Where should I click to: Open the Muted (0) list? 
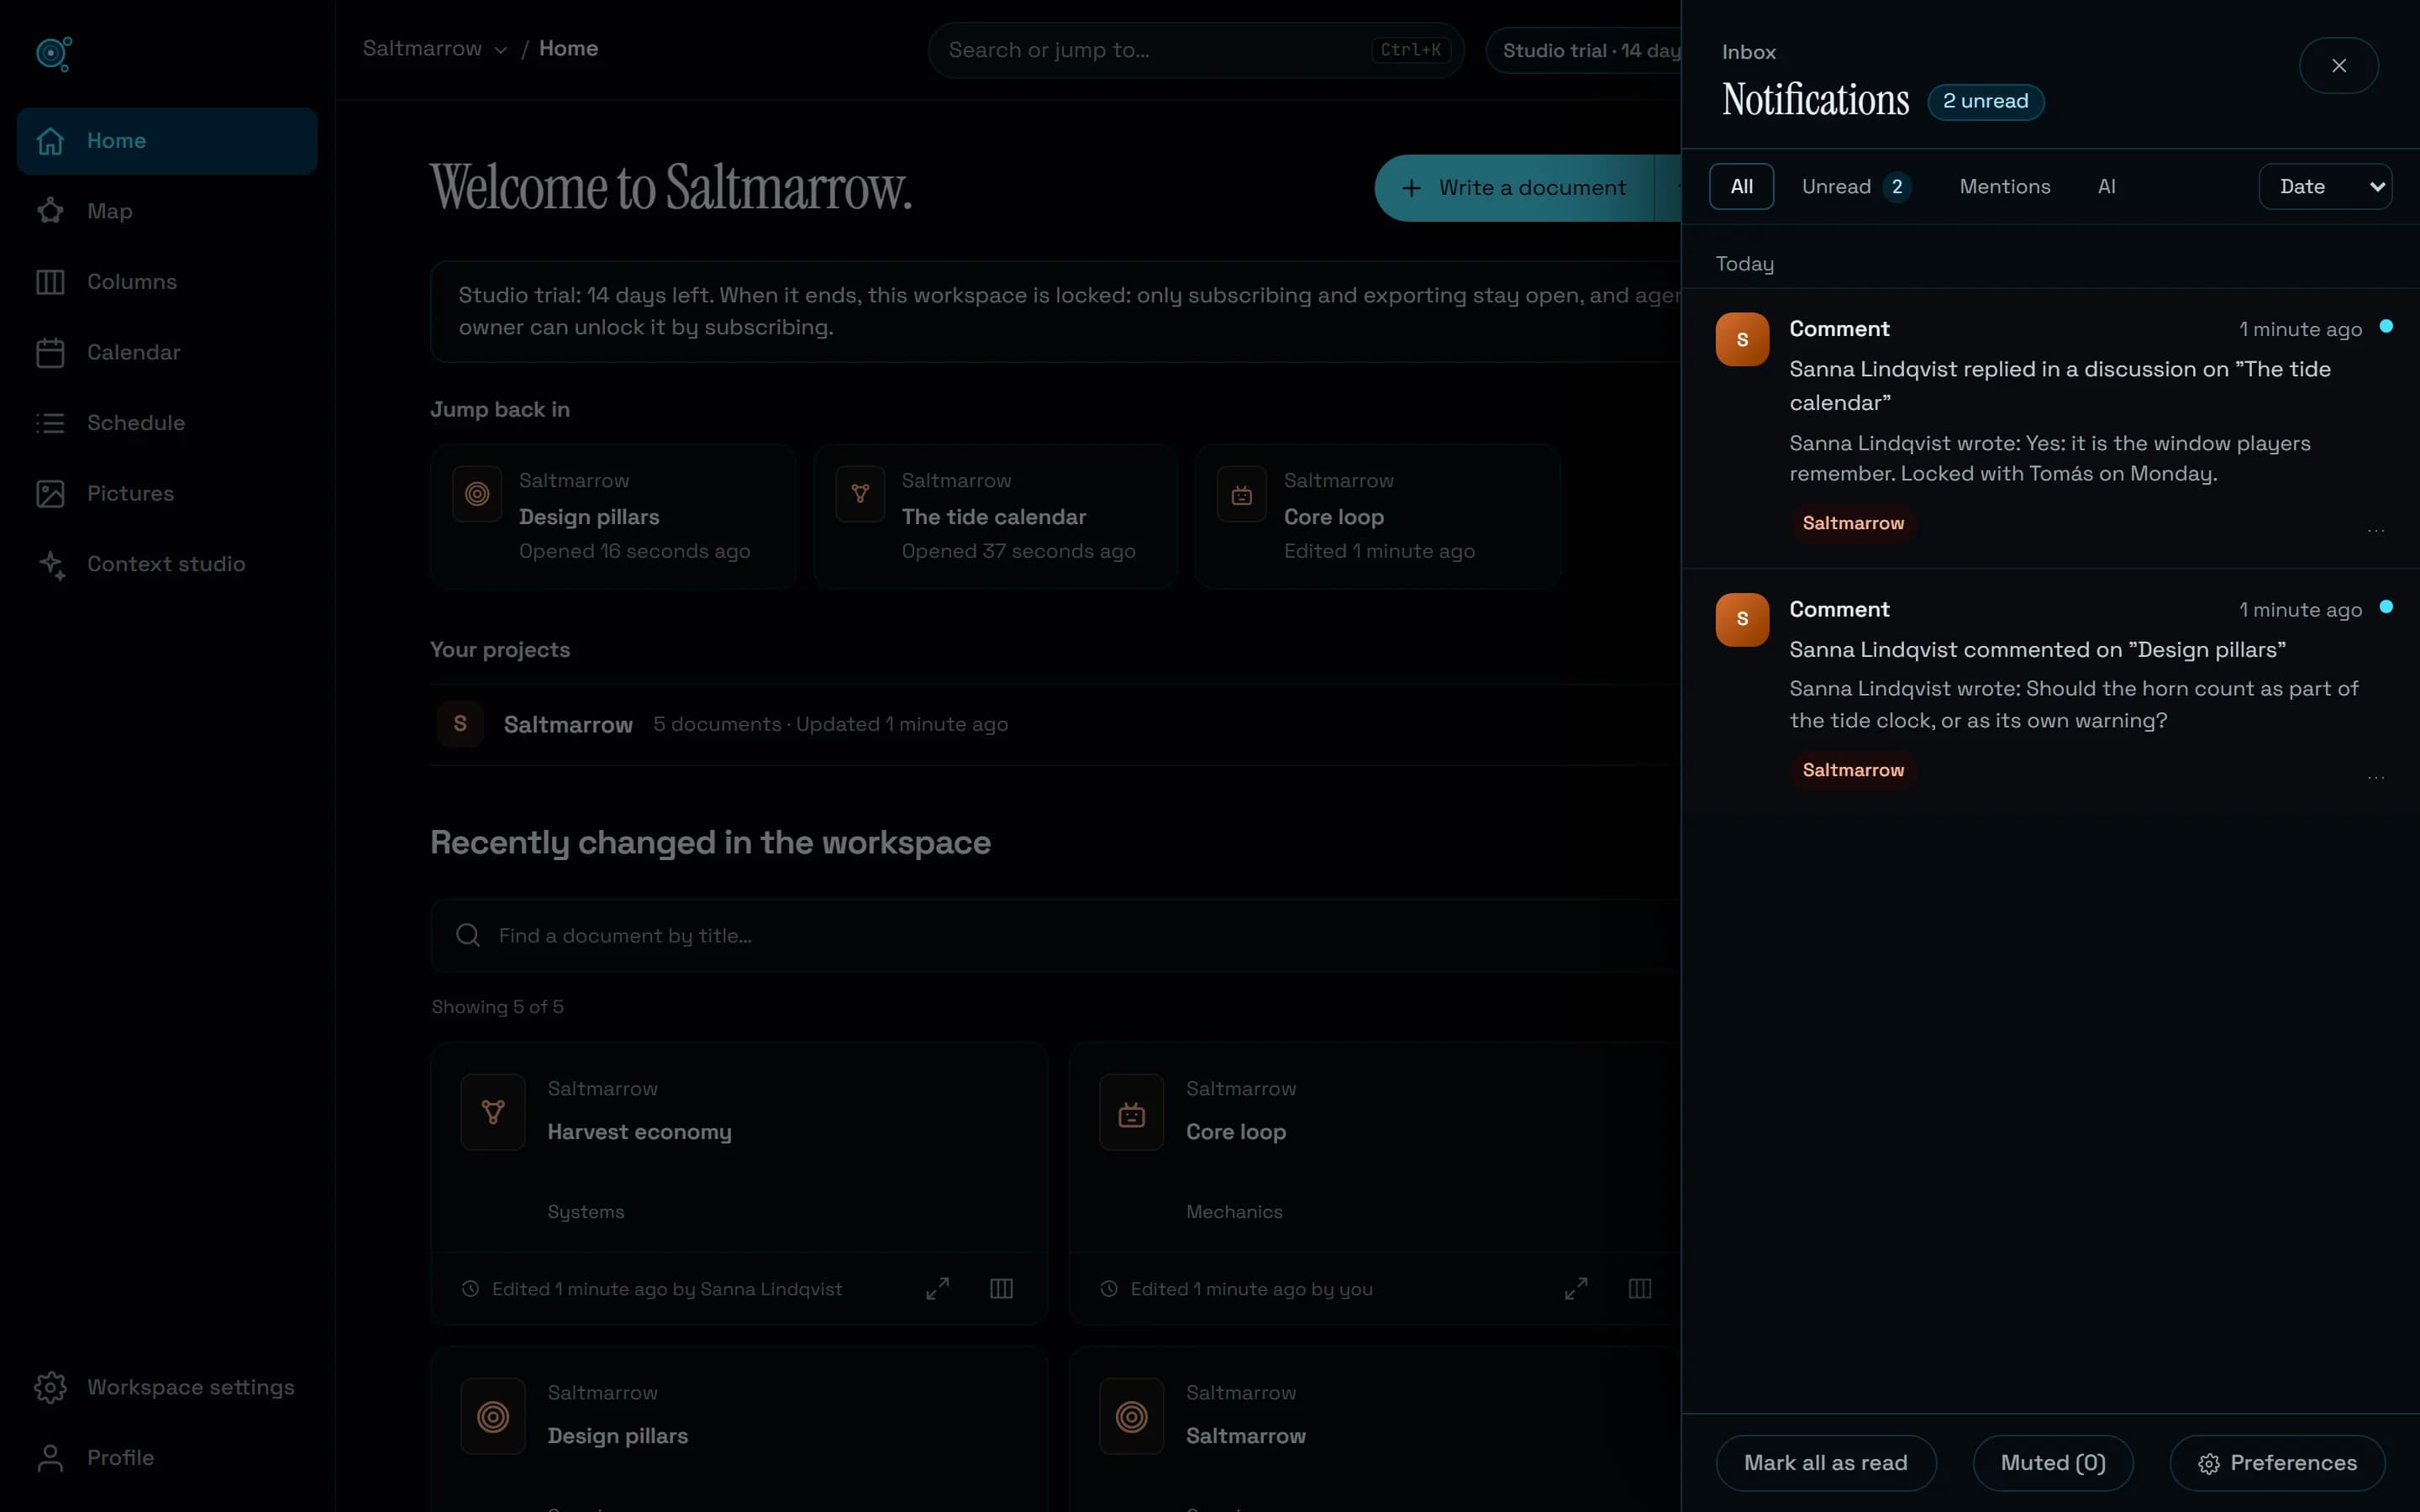[x=2053, y=1463]
